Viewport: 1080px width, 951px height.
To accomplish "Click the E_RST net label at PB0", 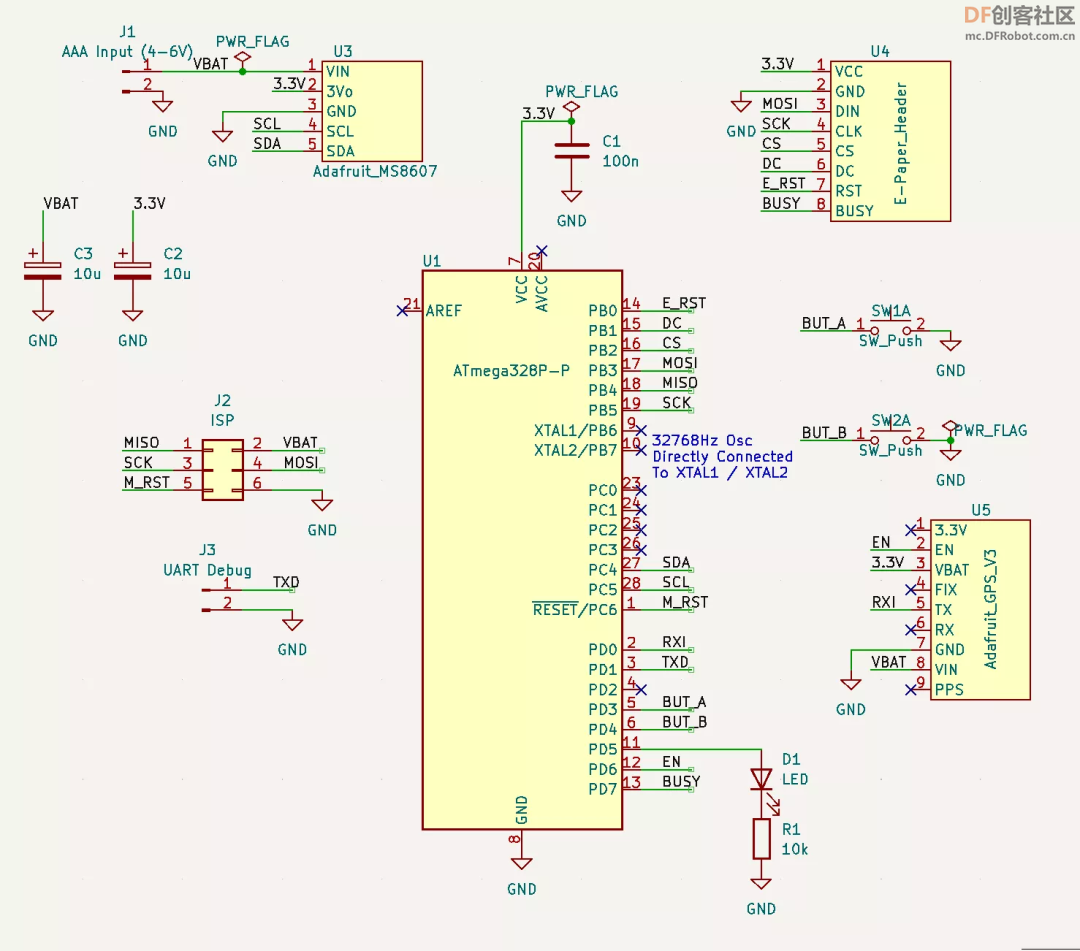I will 684,303.
